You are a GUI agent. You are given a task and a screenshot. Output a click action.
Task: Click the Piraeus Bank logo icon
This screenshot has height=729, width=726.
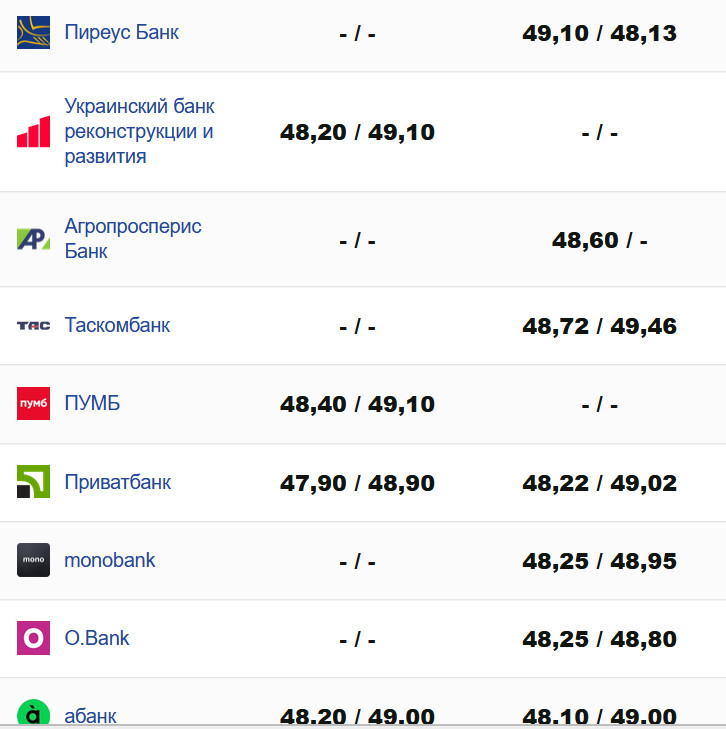click(33, 32)
